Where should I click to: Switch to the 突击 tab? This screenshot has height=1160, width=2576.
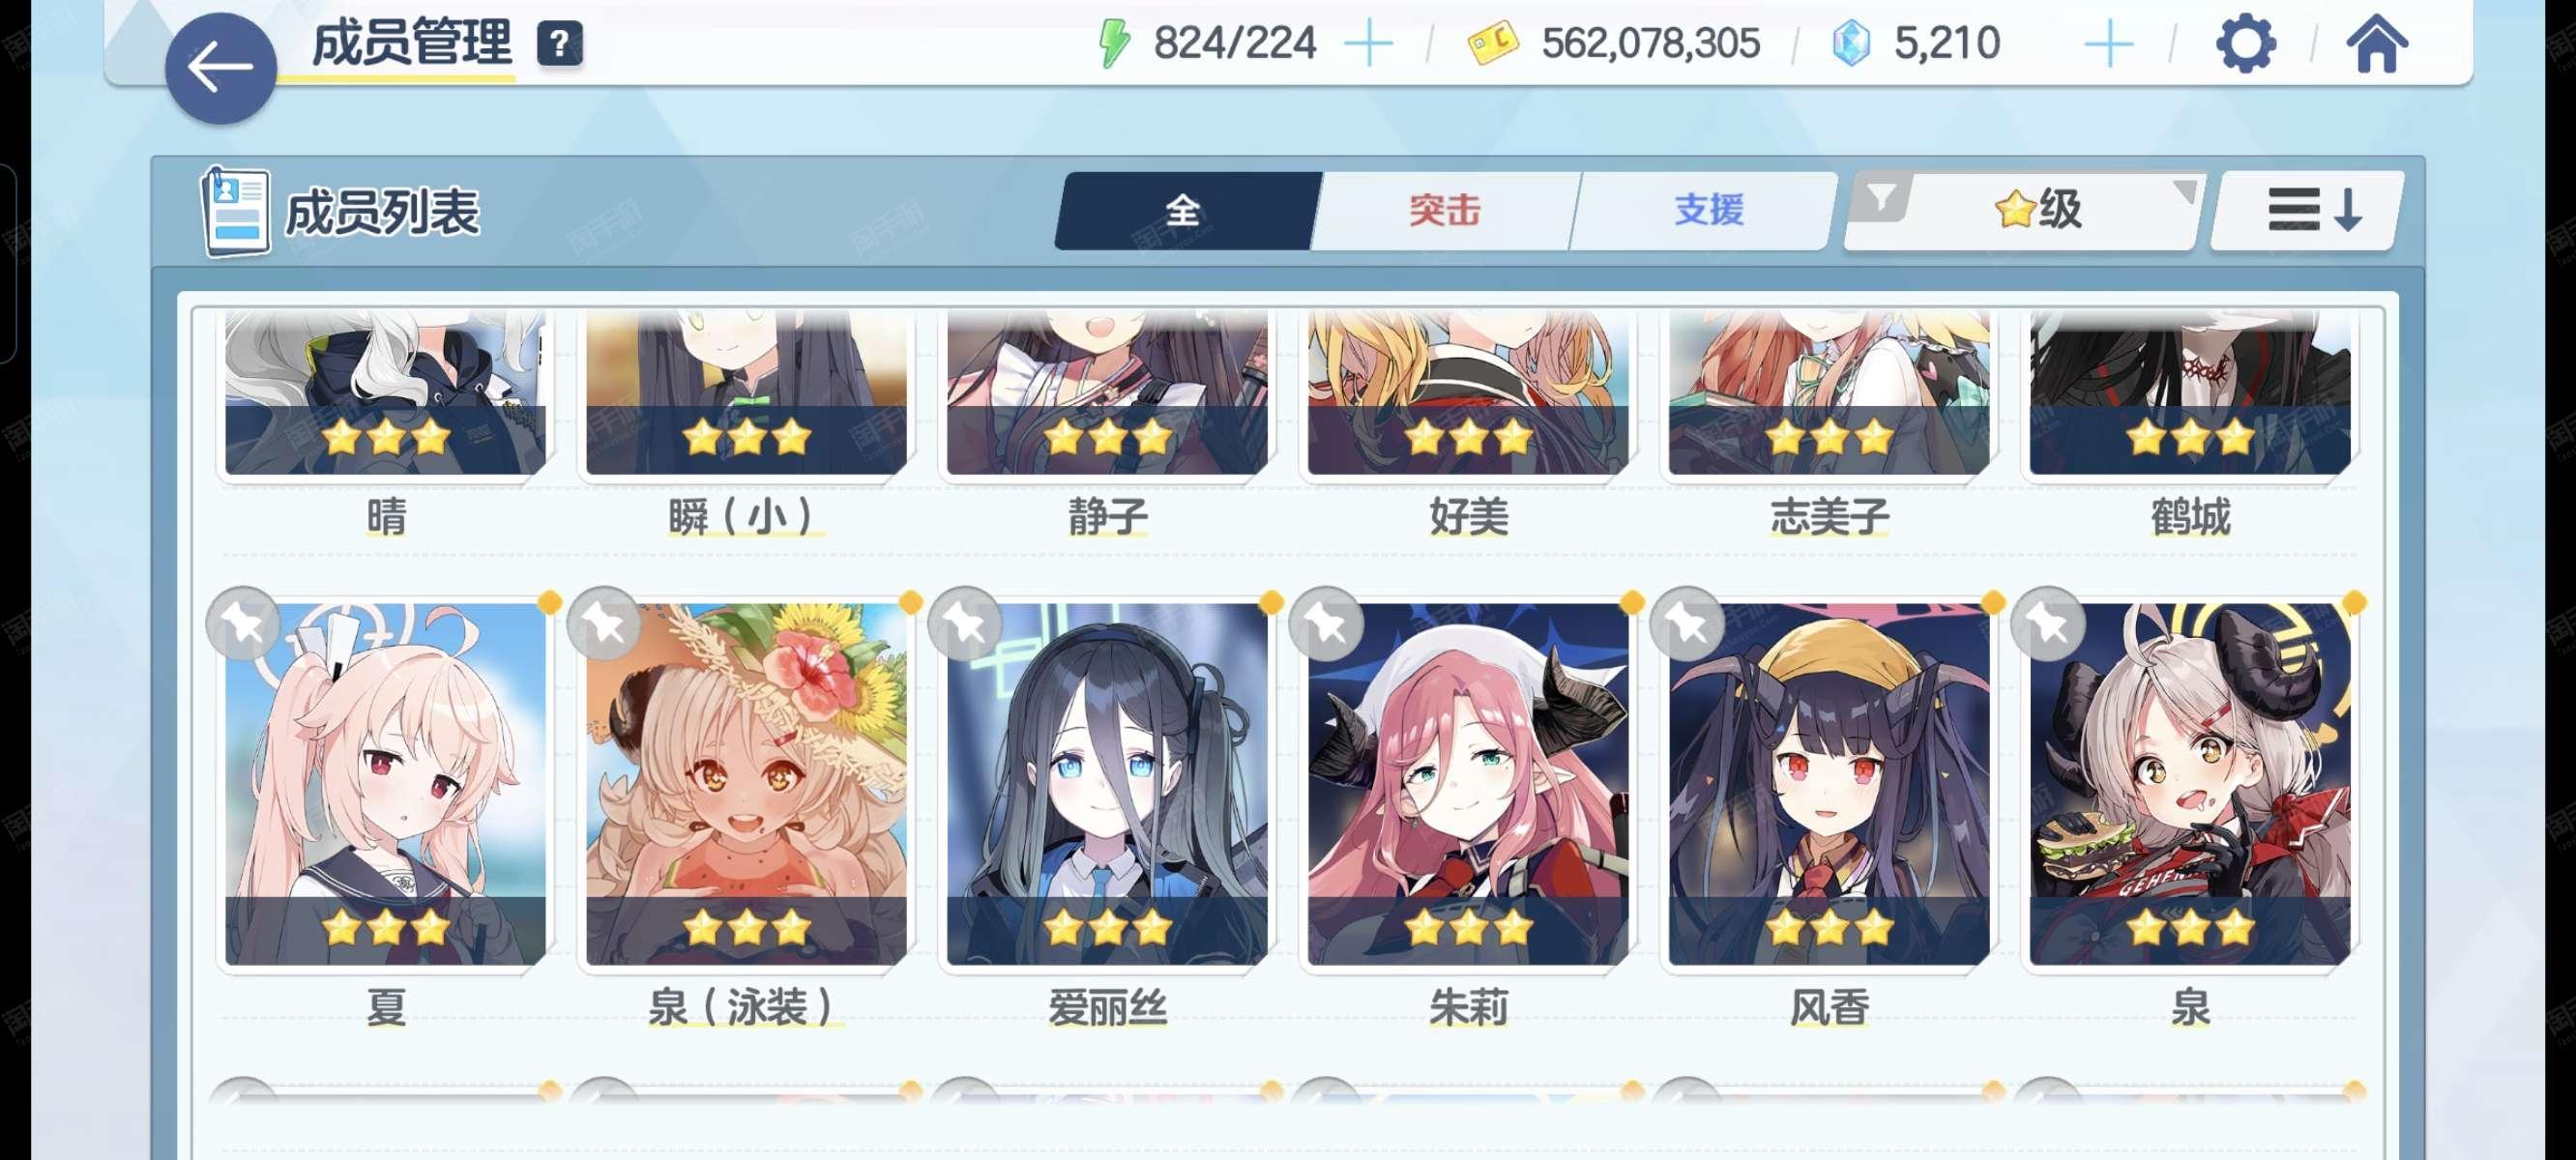point(1444,210)
